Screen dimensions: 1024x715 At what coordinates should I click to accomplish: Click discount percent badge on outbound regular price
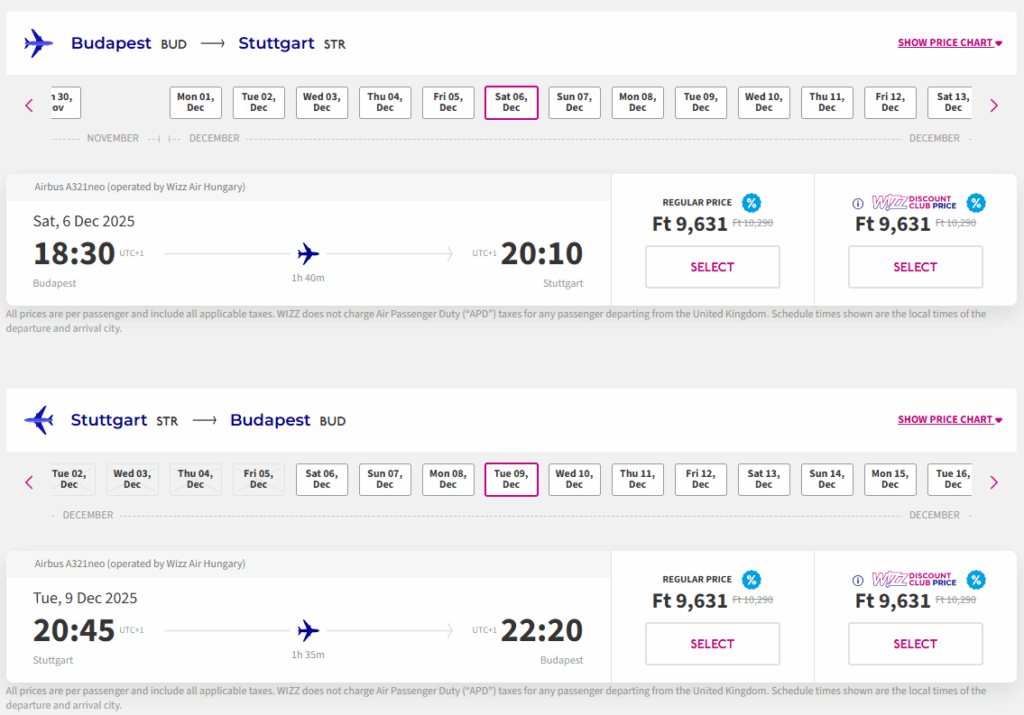click(751, 203)
